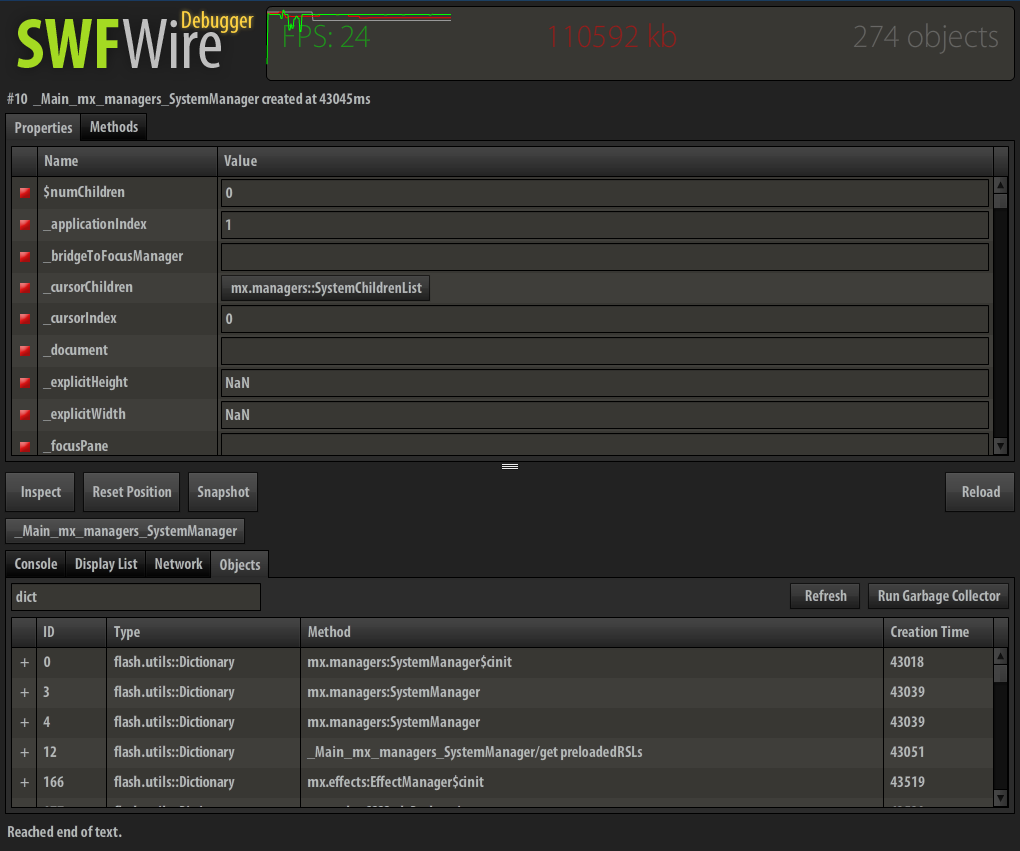Screen dimensions: 1020x851
Task: Click the Inspect button
Action: [x=40, y=492]
